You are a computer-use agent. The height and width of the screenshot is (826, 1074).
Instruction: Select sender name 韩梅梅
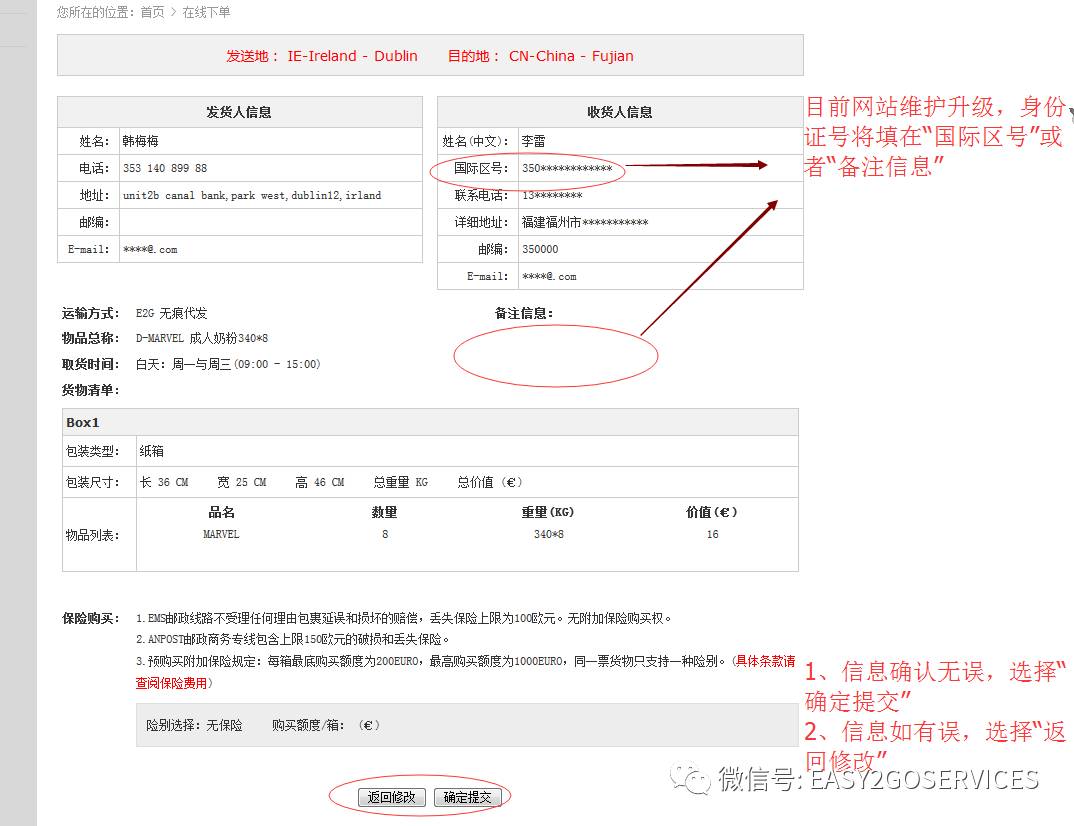(140, 141)
